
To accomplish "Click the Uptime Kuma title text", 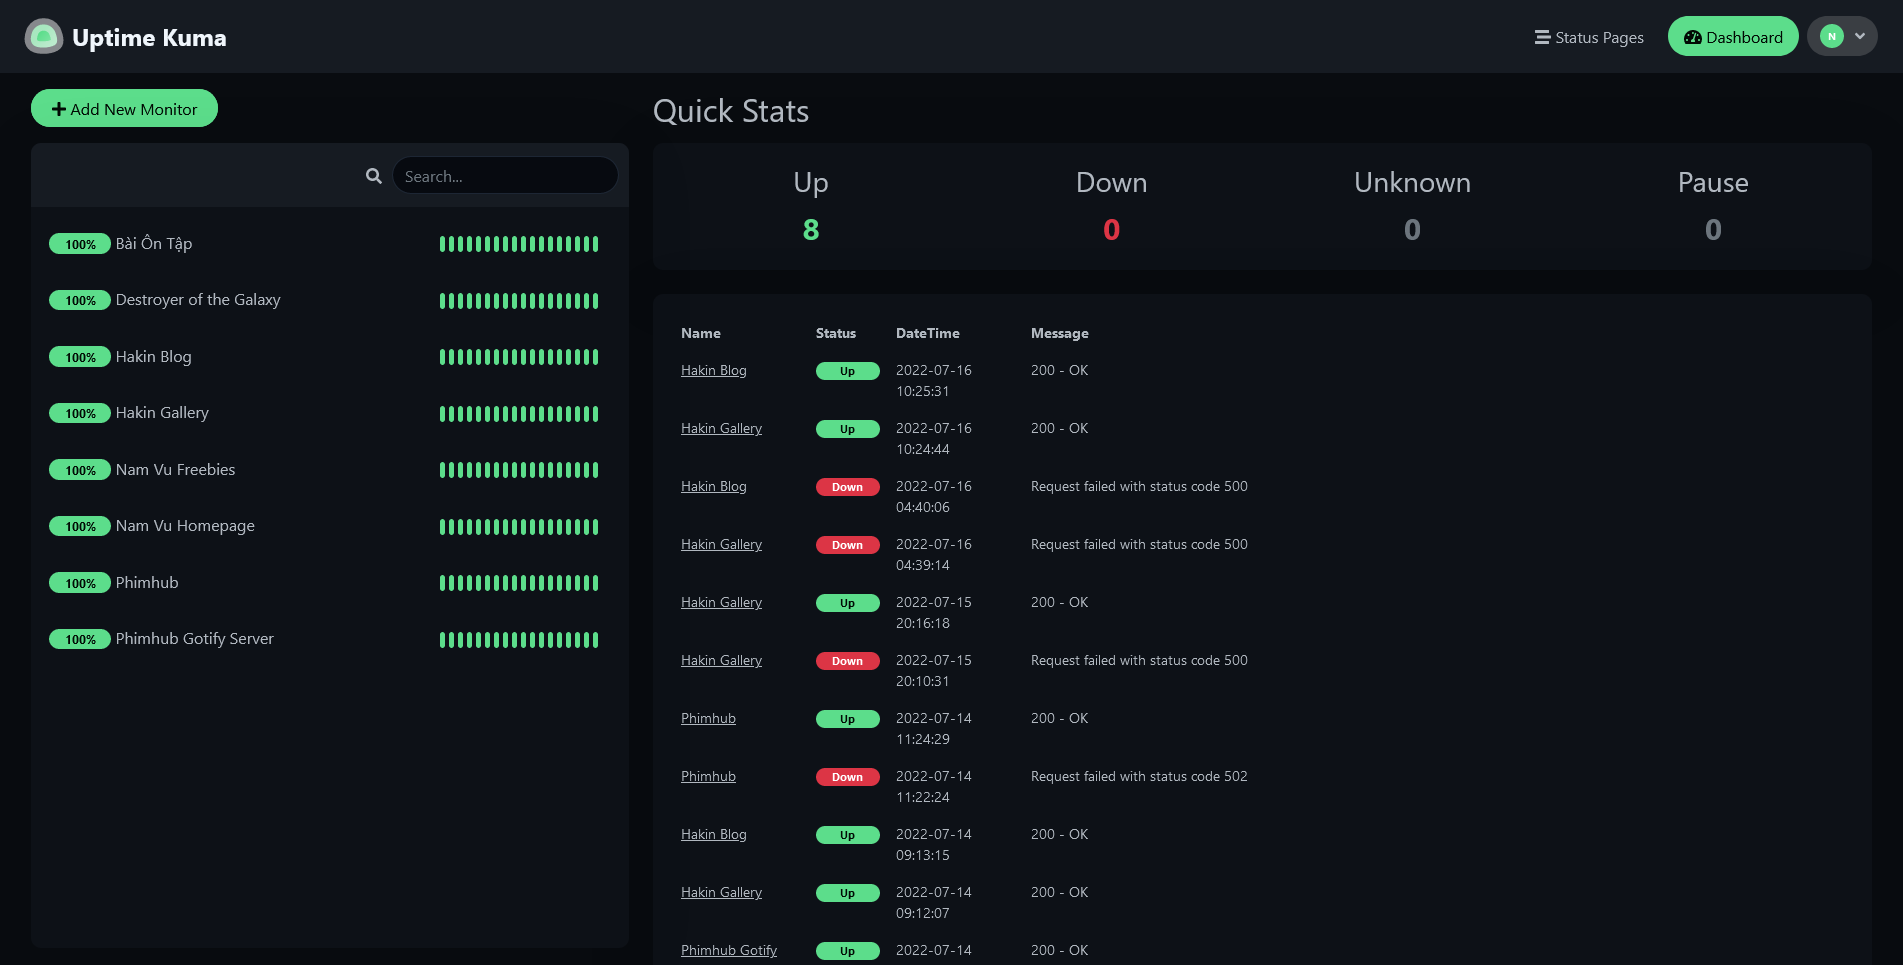I will [149, 38].
